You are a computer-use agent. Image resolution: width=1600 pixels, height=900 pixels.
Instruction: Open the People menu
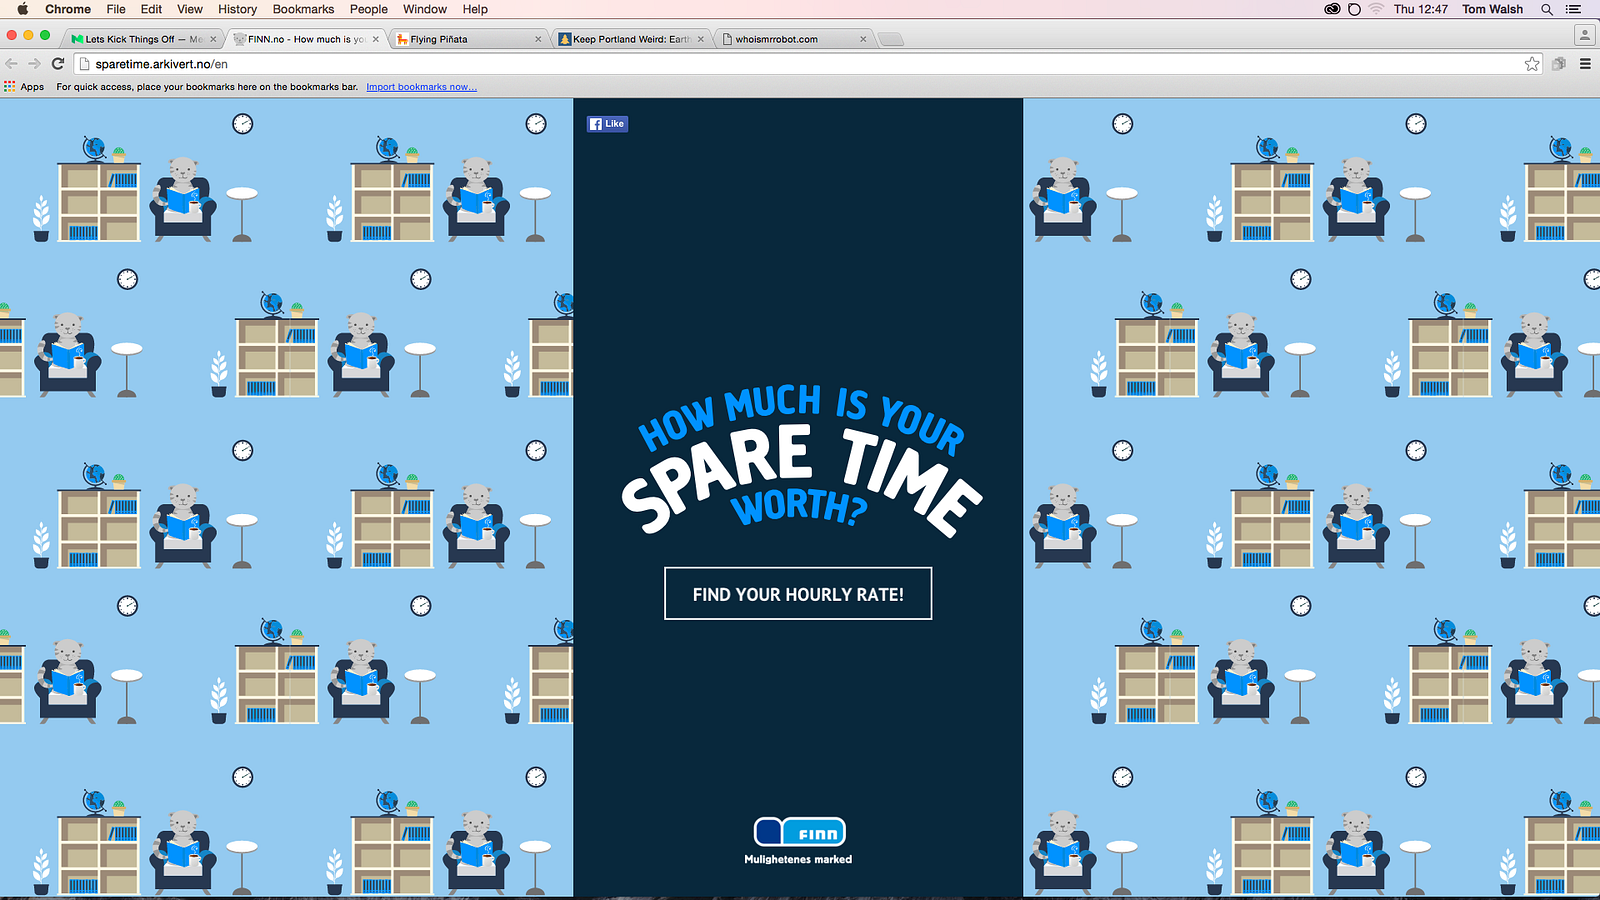click(x=369, y=9)
